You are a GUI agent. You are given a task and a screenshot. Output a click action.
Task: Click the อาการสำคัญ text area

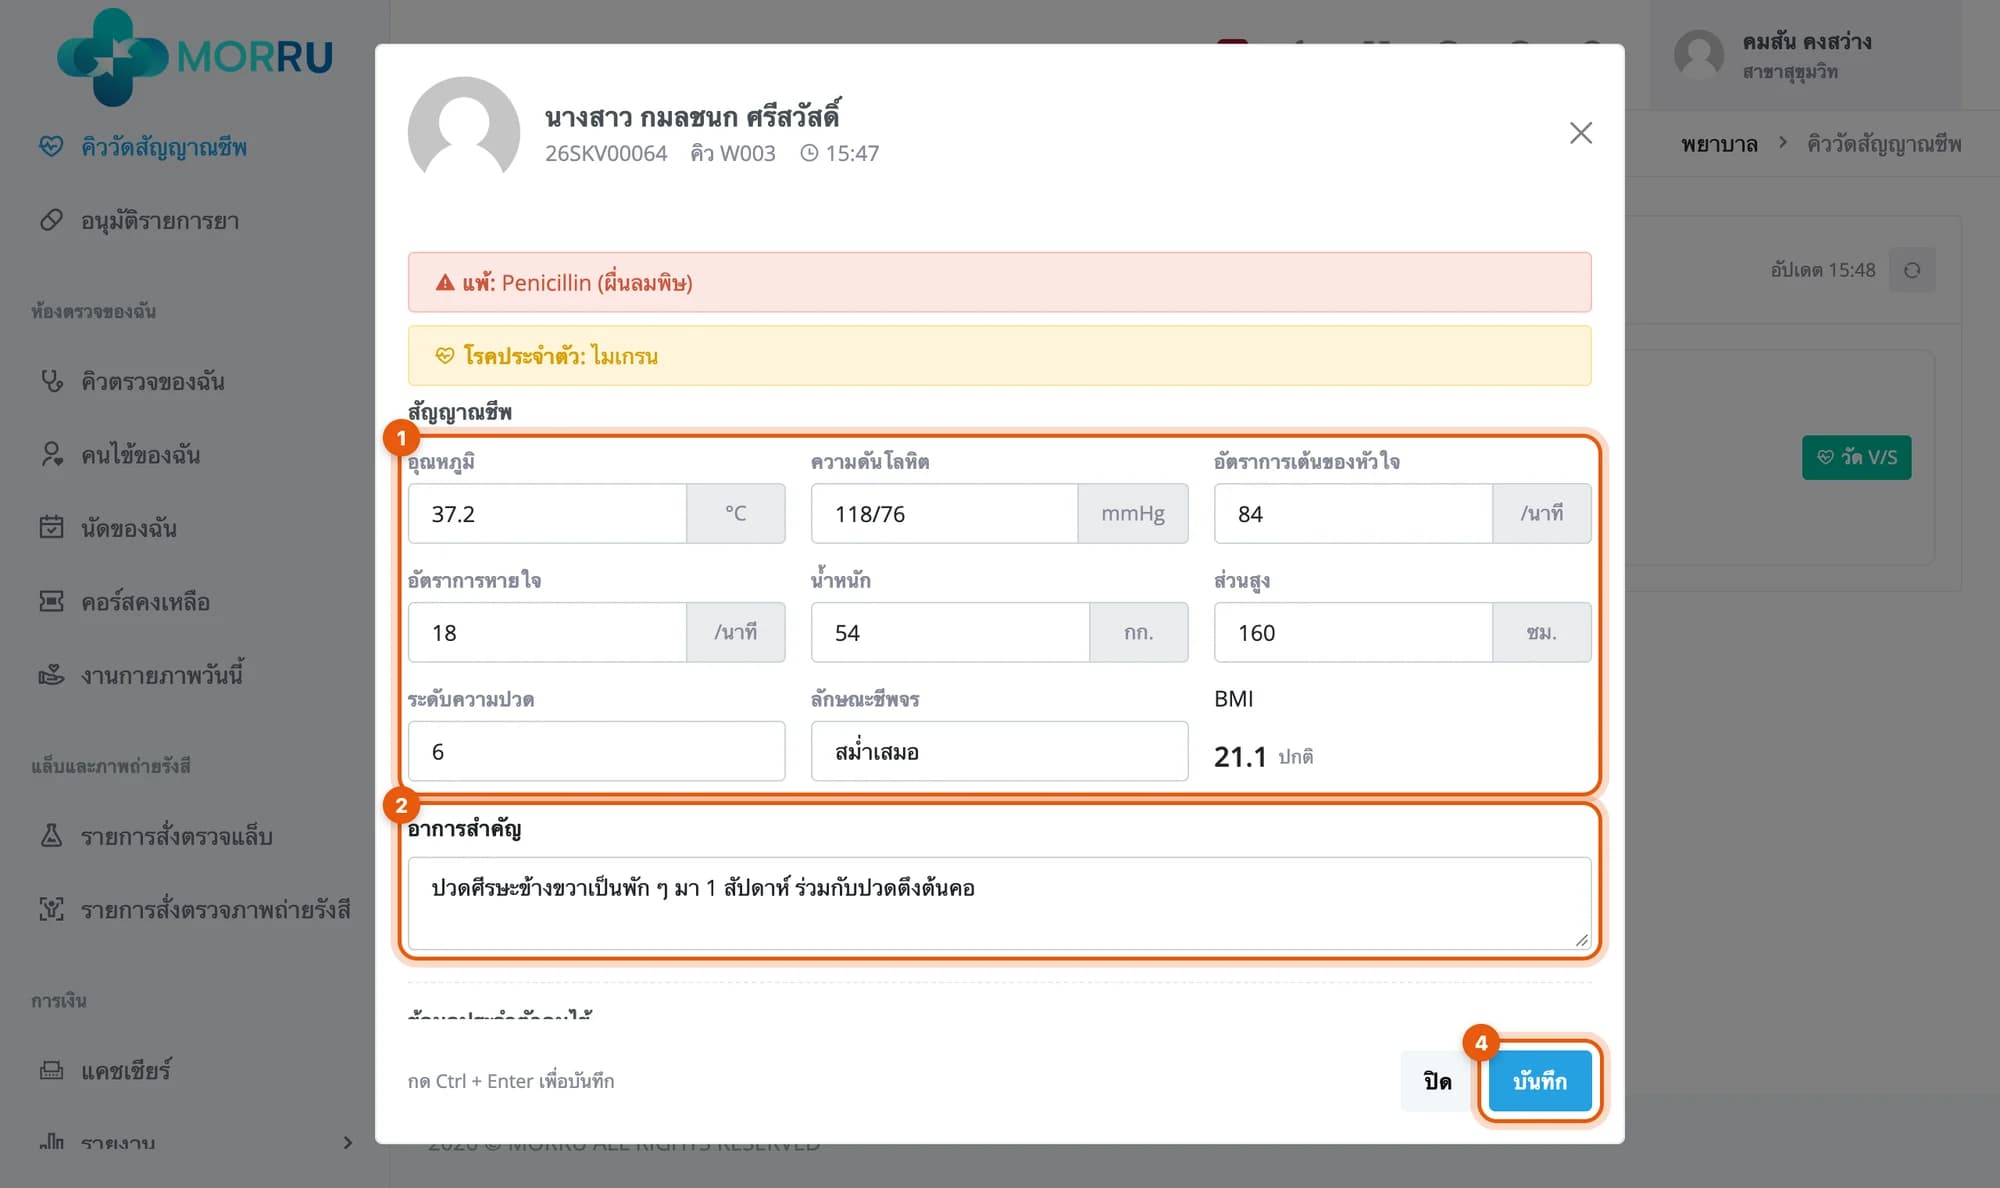[999, 903]
